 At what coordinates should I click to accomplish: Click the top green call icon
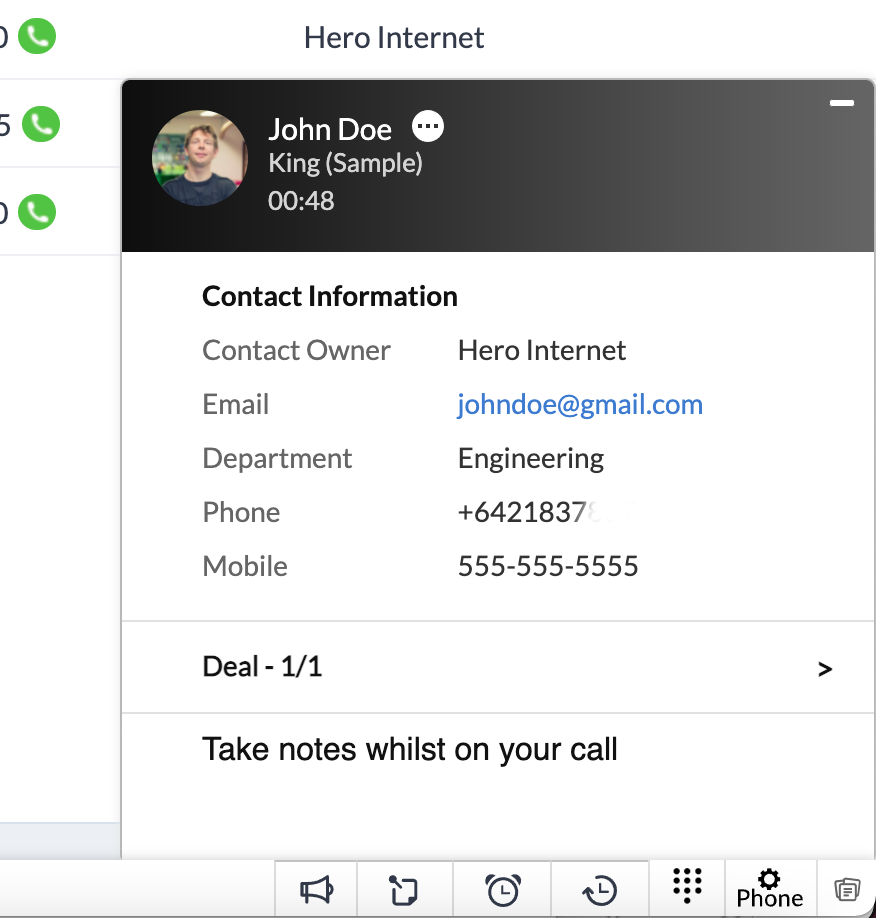point(37,36)
